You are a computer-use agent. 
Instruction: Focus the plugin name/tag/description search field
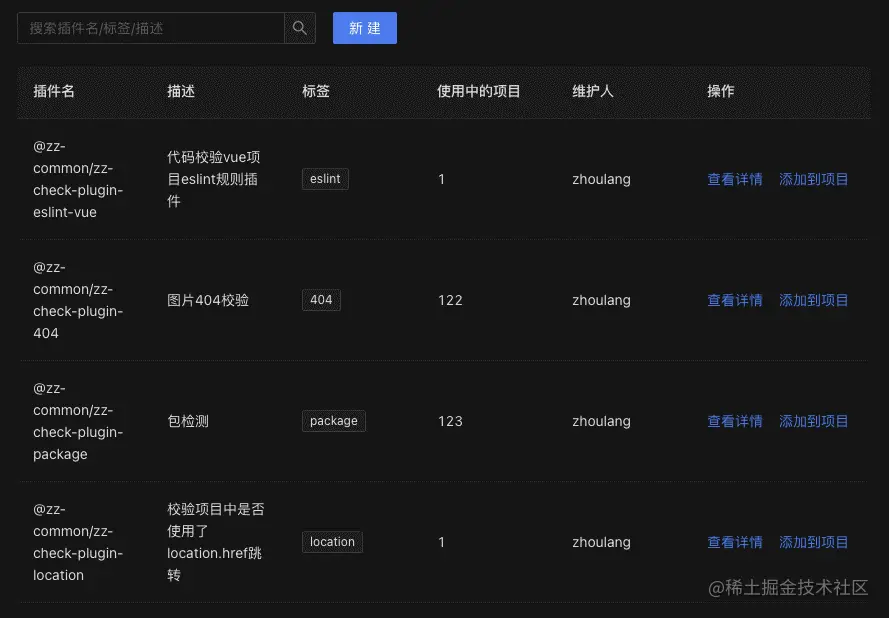pos(151,28)
